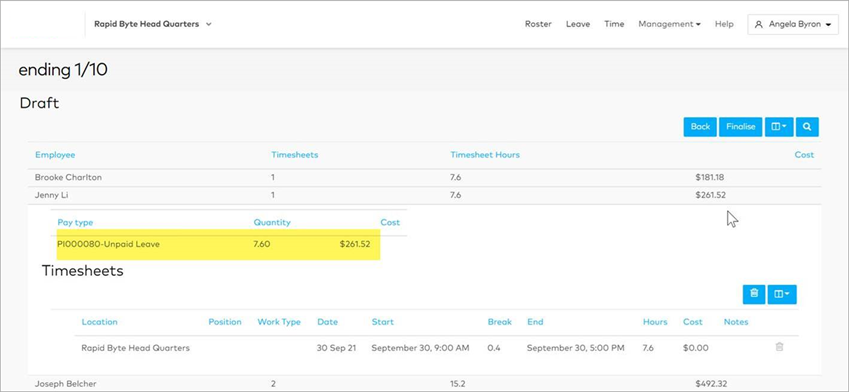Collapse the Jenny Li row
This screenshot has width=850, height=392.
click(x=424, y=195)
